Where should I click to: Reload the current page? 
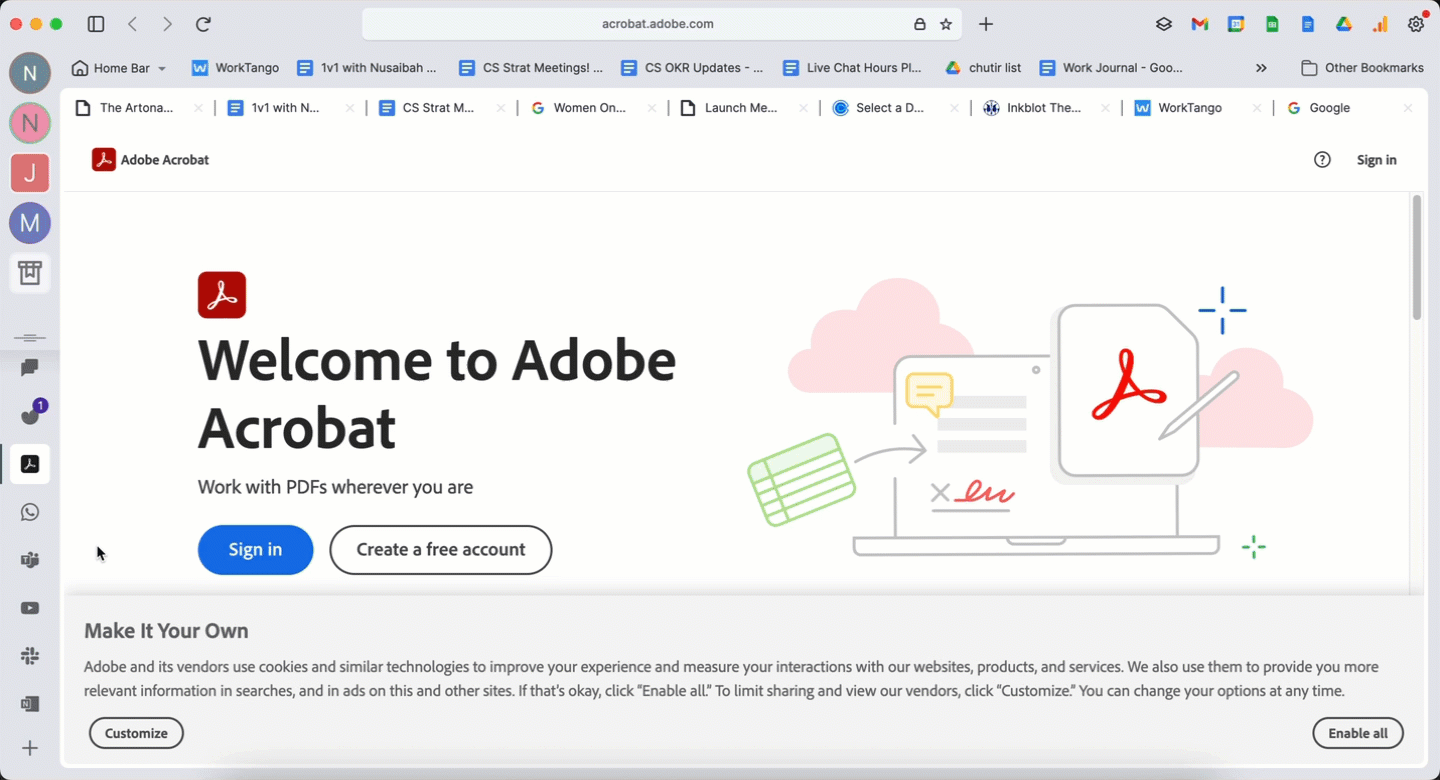(203, 24)
